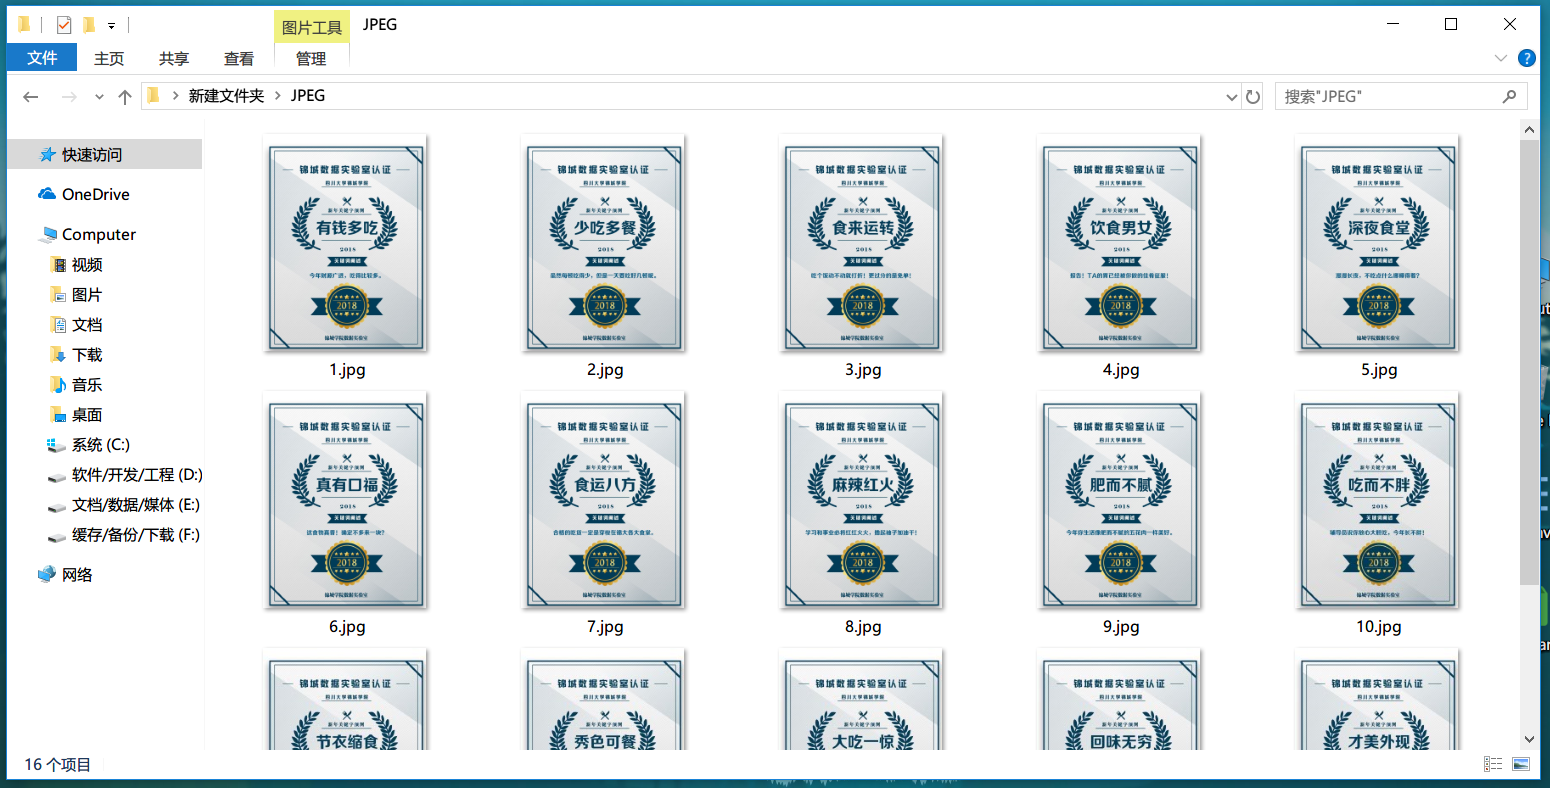Select the 5.jpg thumbnail 深夜食堂

click(x=1378, y=243)
